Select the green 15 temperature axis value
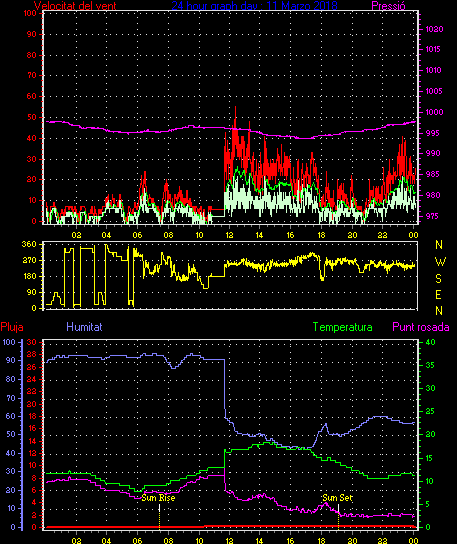Image resolution: width=457 pixels, height=544 pixels. 430,458
